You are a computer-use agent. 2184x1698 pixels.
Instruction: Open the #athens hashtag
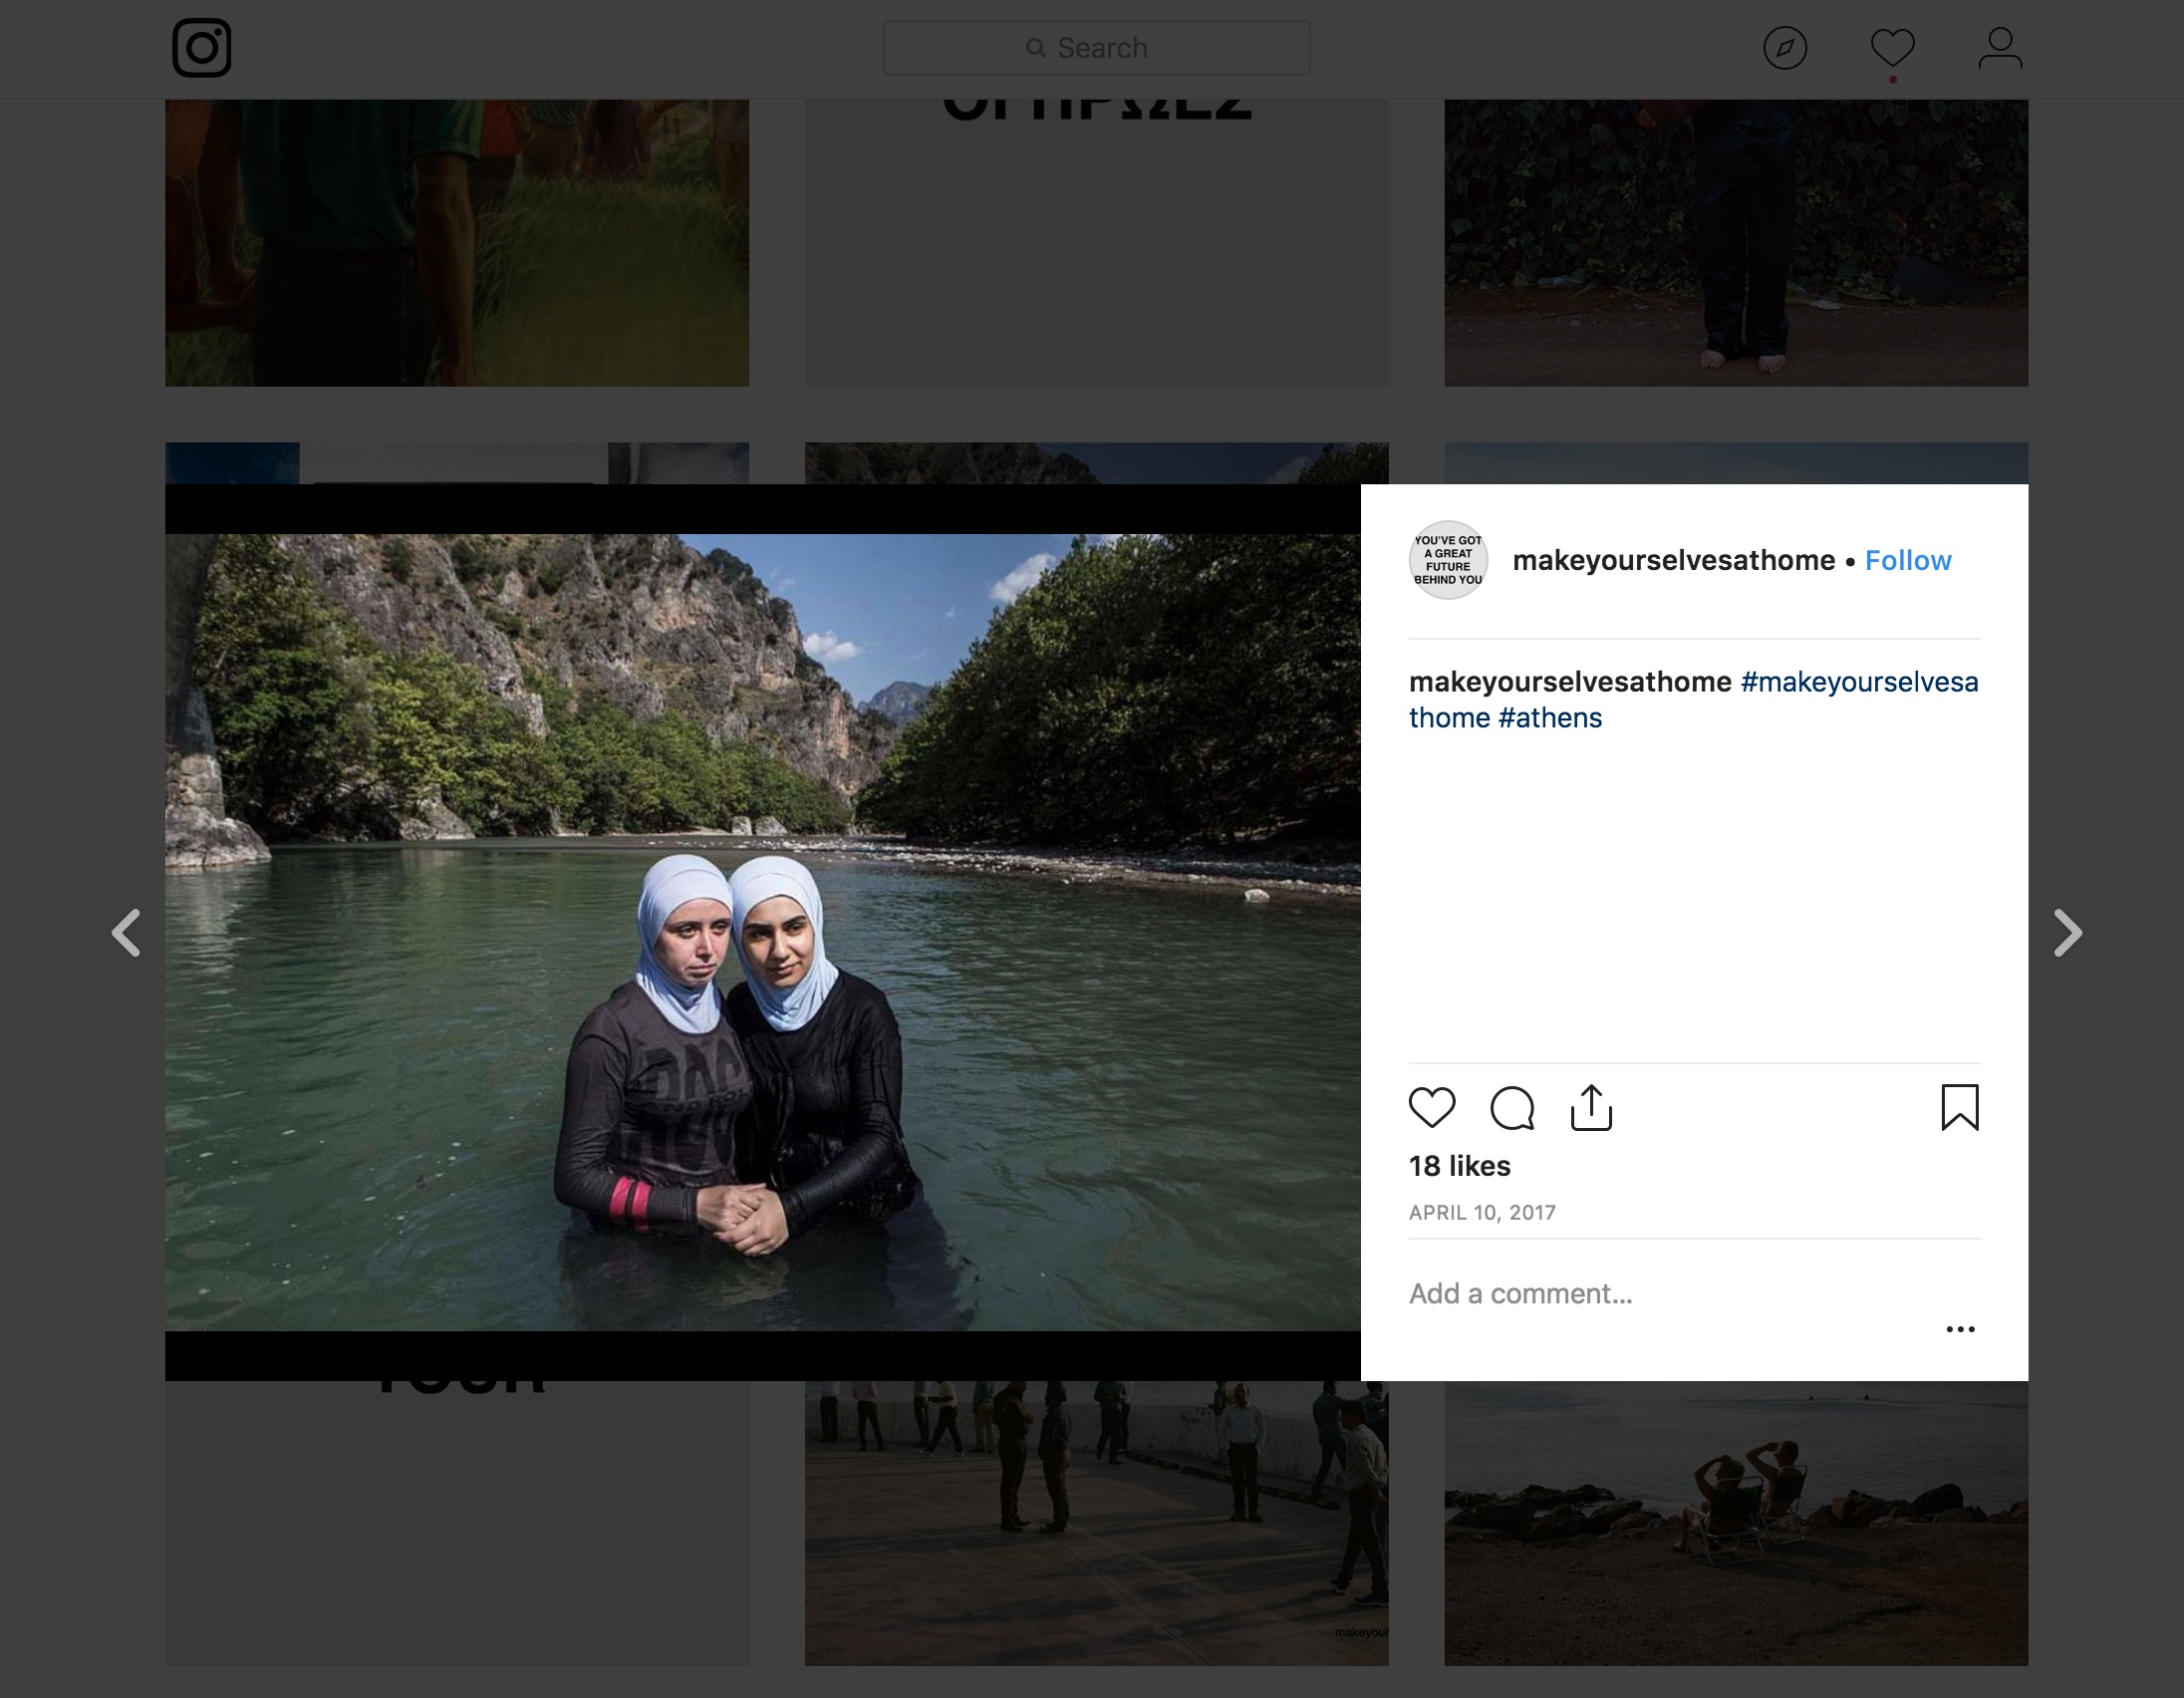pyautogui.click(x=1550, y=718)
